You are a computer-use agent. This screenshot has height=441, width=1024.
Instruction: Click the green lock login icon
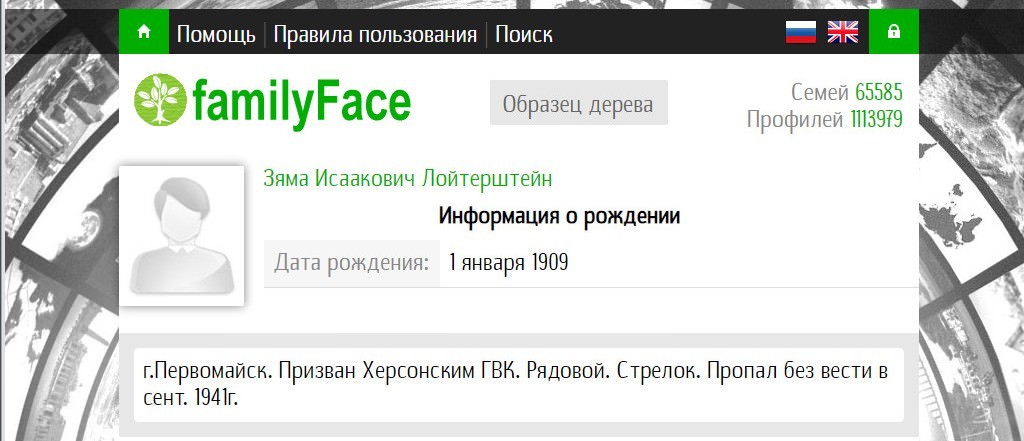(893, 32)
